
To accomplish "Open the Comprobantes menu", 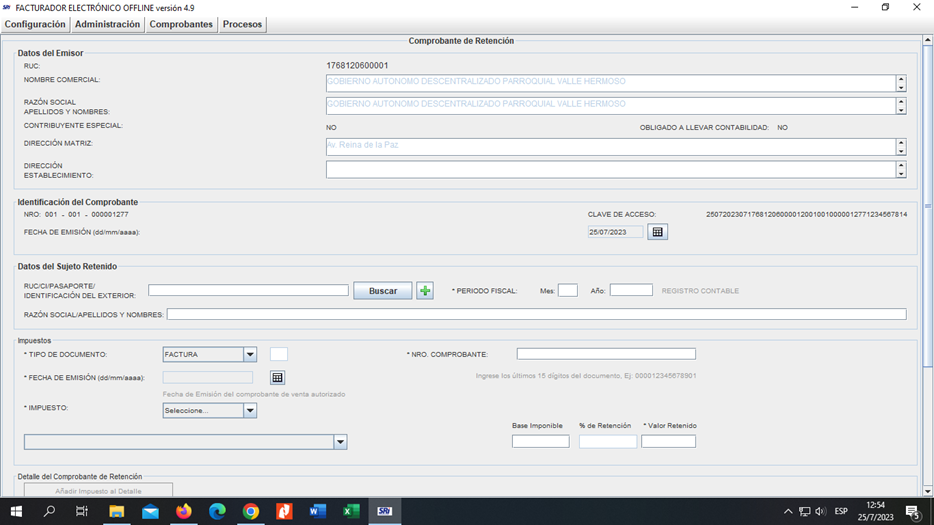I will tap(181, 24).
